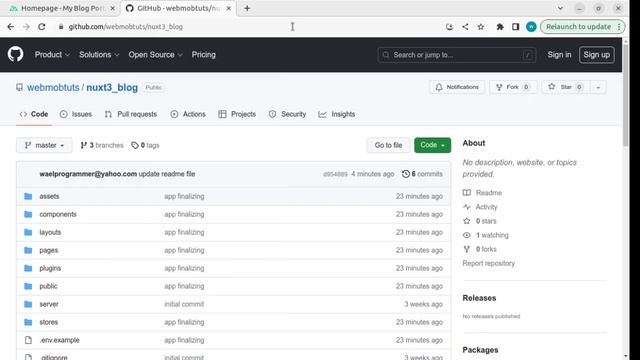Viewport: 640px width, 360px height.
Task: Click the GitHub logo in the header
Action: (x=16, y=54)
